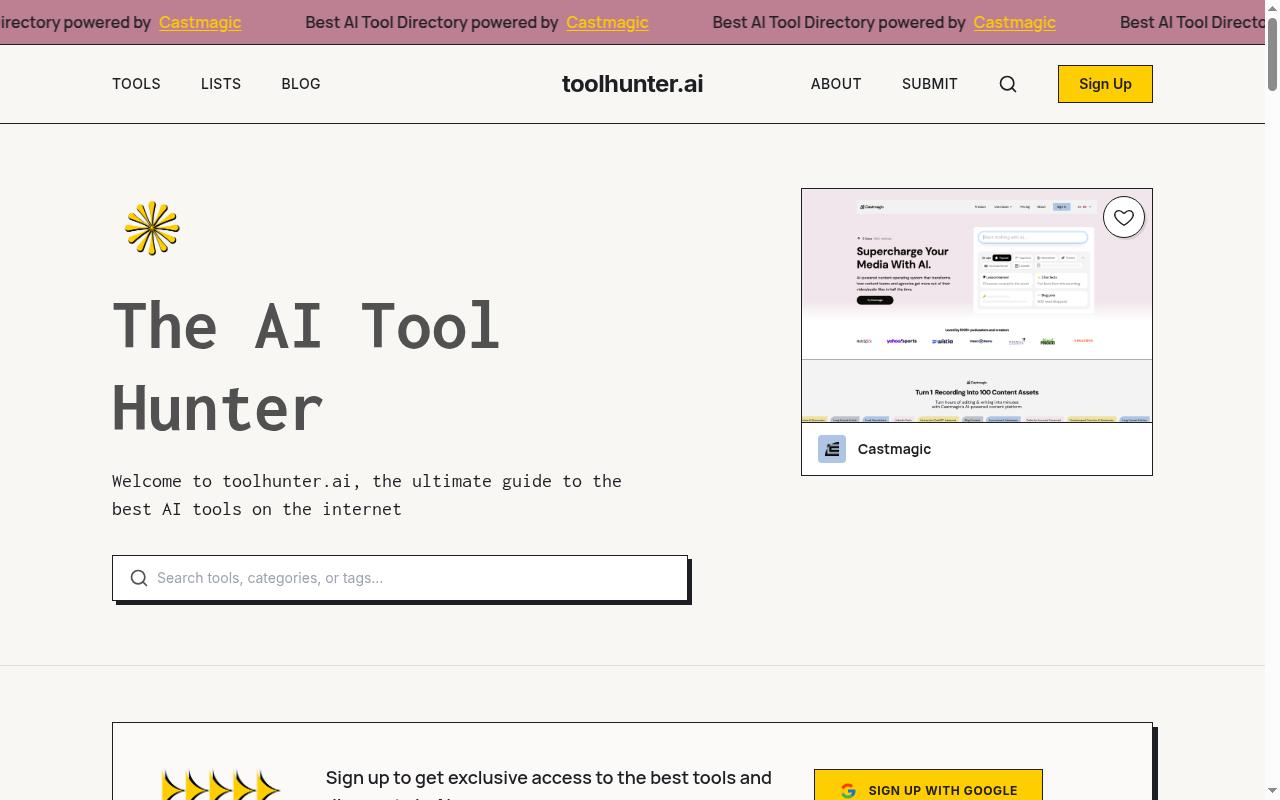Image resolution: width=1280 pixels, height=800 pixels.
Task: Open the TOOLS menu item
Action: 136,84
